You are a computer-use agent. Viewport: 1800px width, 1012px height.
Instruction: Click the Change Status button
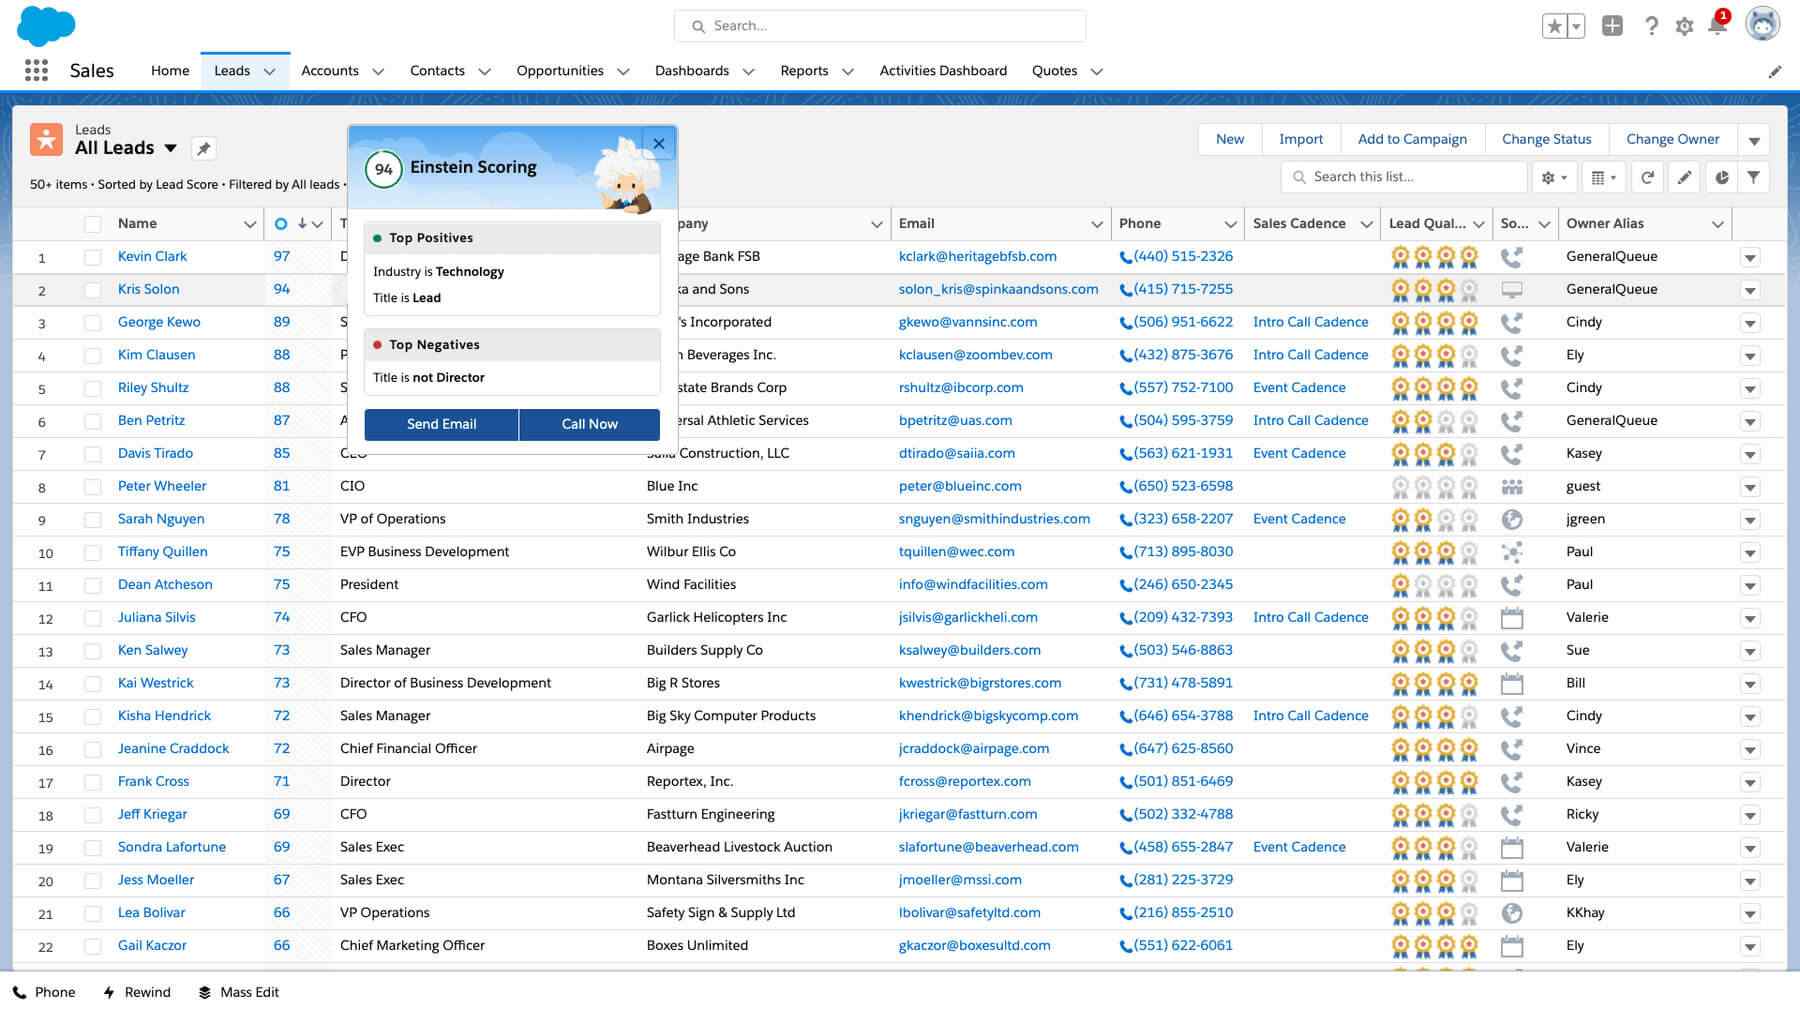pyautogui.click(x=1546, y=139)
